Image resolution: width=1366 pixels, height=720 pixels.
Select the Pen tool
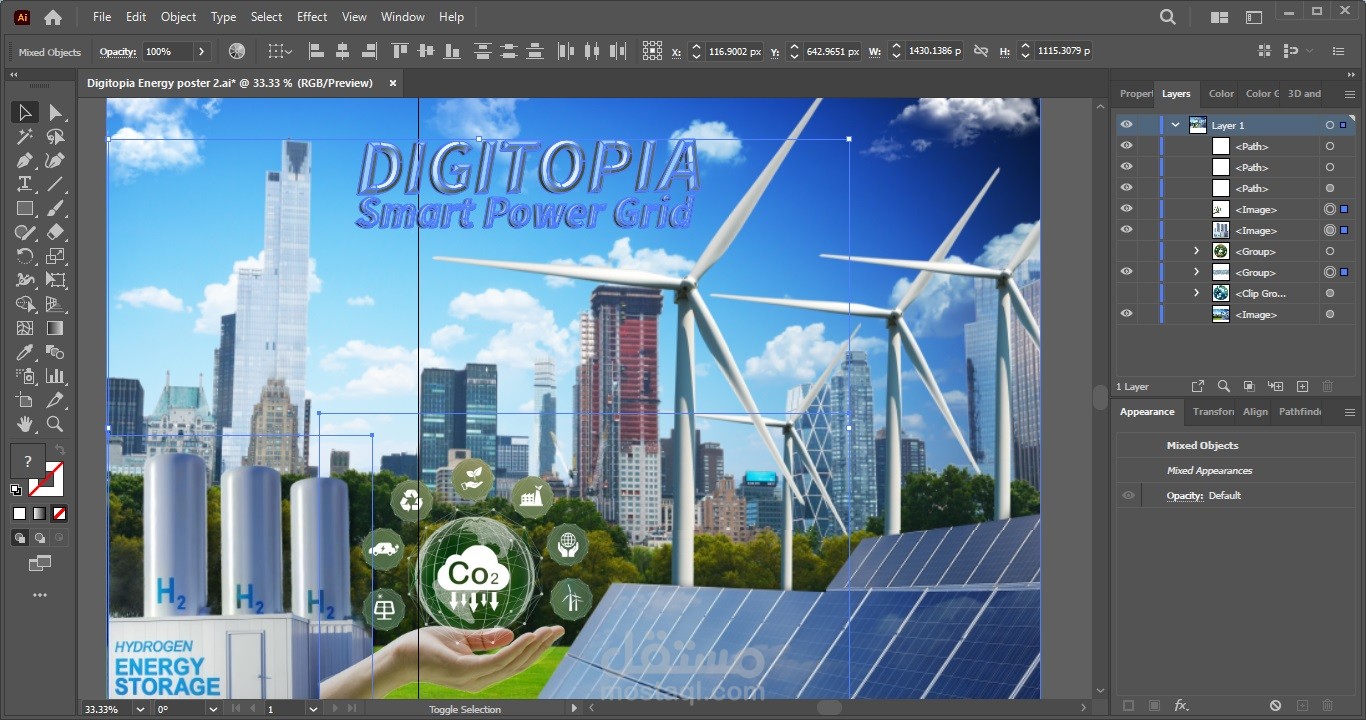tap(25, 161)
